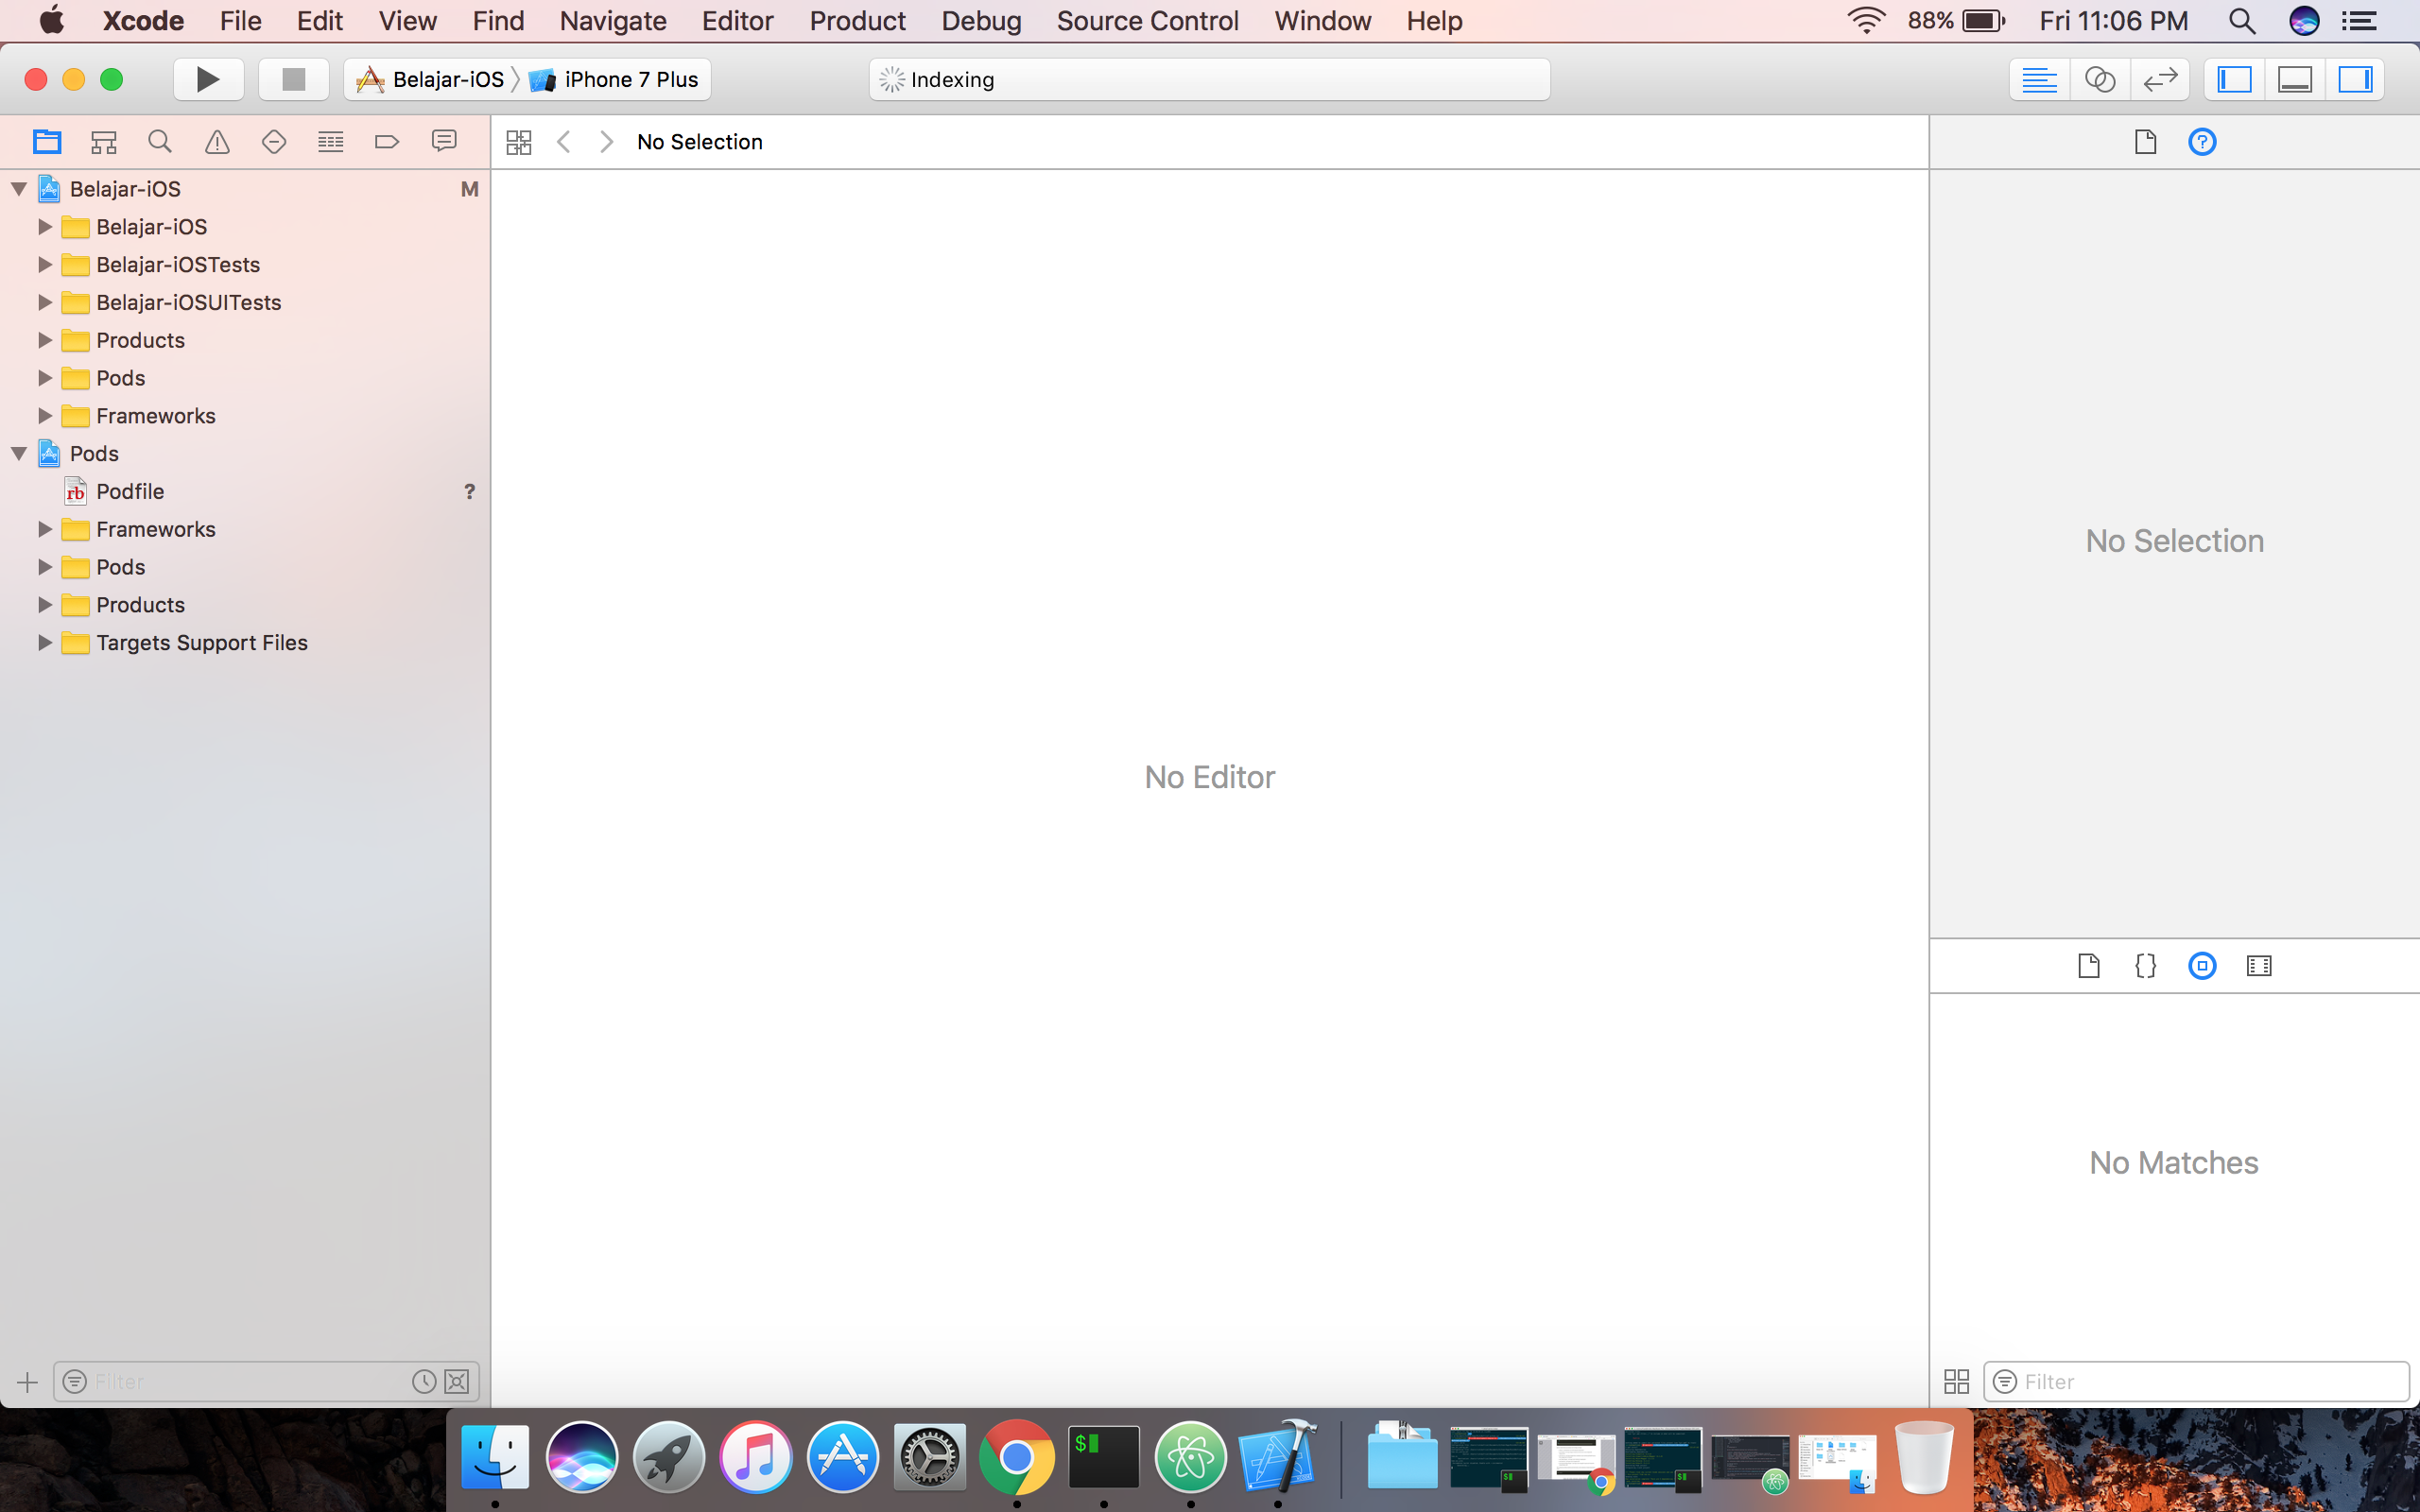Show the Issue navigator warning icon
The height and width of the screenshot is (1512, 2420).
pos(217,142)
